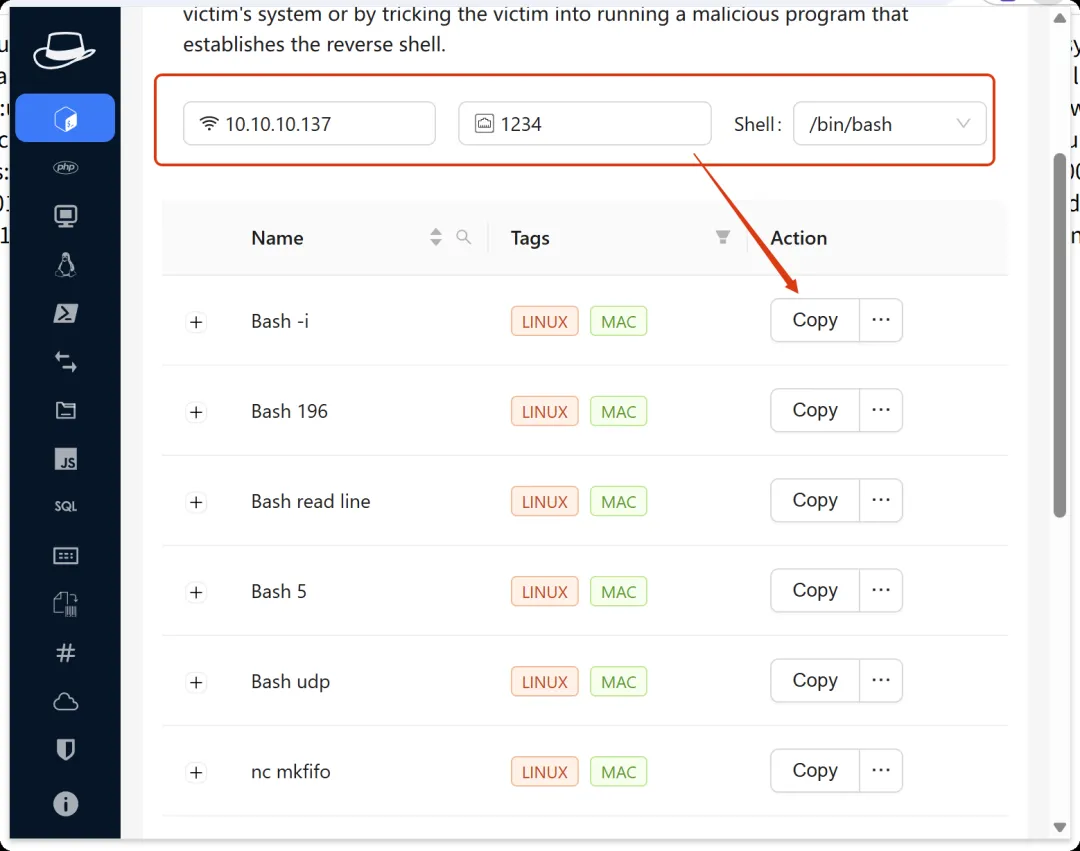Open the Shell /bin/bash dropdown
This screenshot has width=1080, height=851.
tap(889, 124)
